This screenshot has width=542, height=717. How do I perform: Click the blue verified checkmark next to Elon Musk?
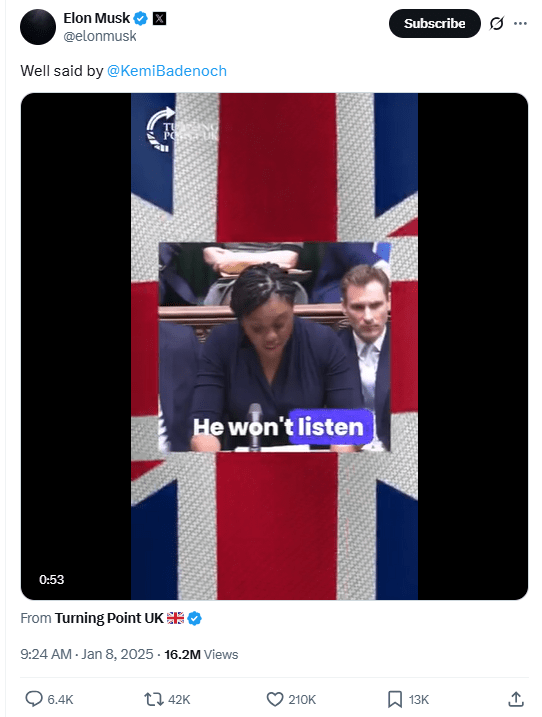click(x=141, y=18)
